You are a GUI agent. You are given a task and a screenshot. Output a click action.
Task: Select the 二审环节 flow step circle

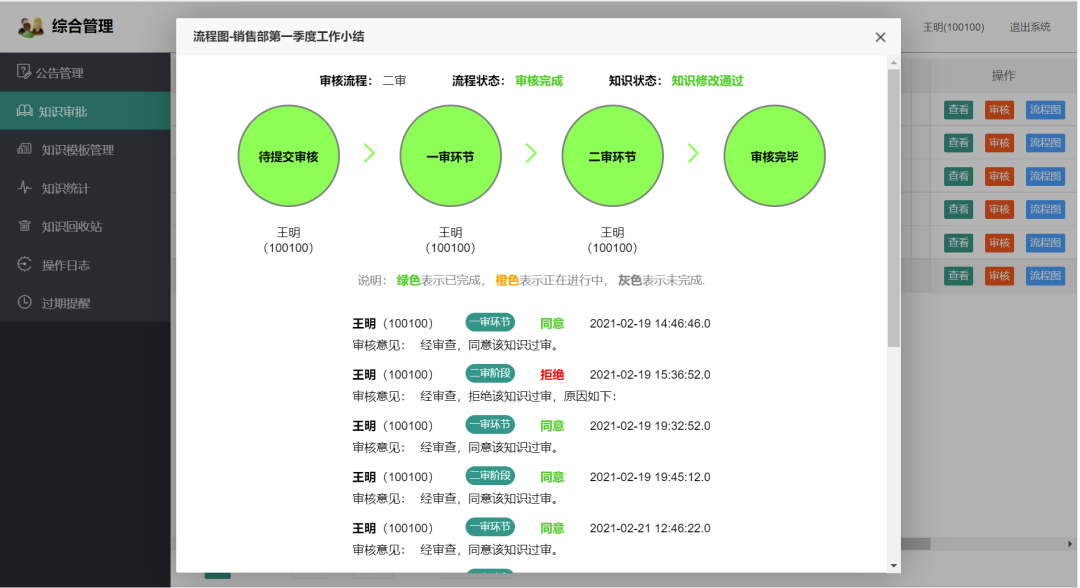coord(612,157)
